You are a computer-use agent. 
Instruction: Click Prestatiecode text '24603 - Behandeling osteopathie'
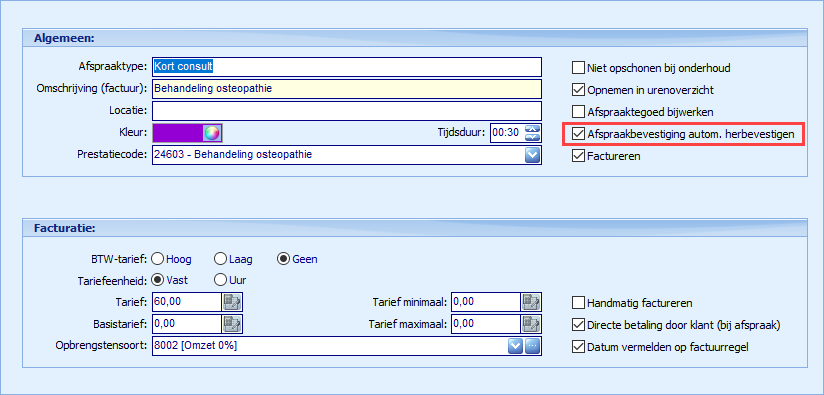coord(233,155)
